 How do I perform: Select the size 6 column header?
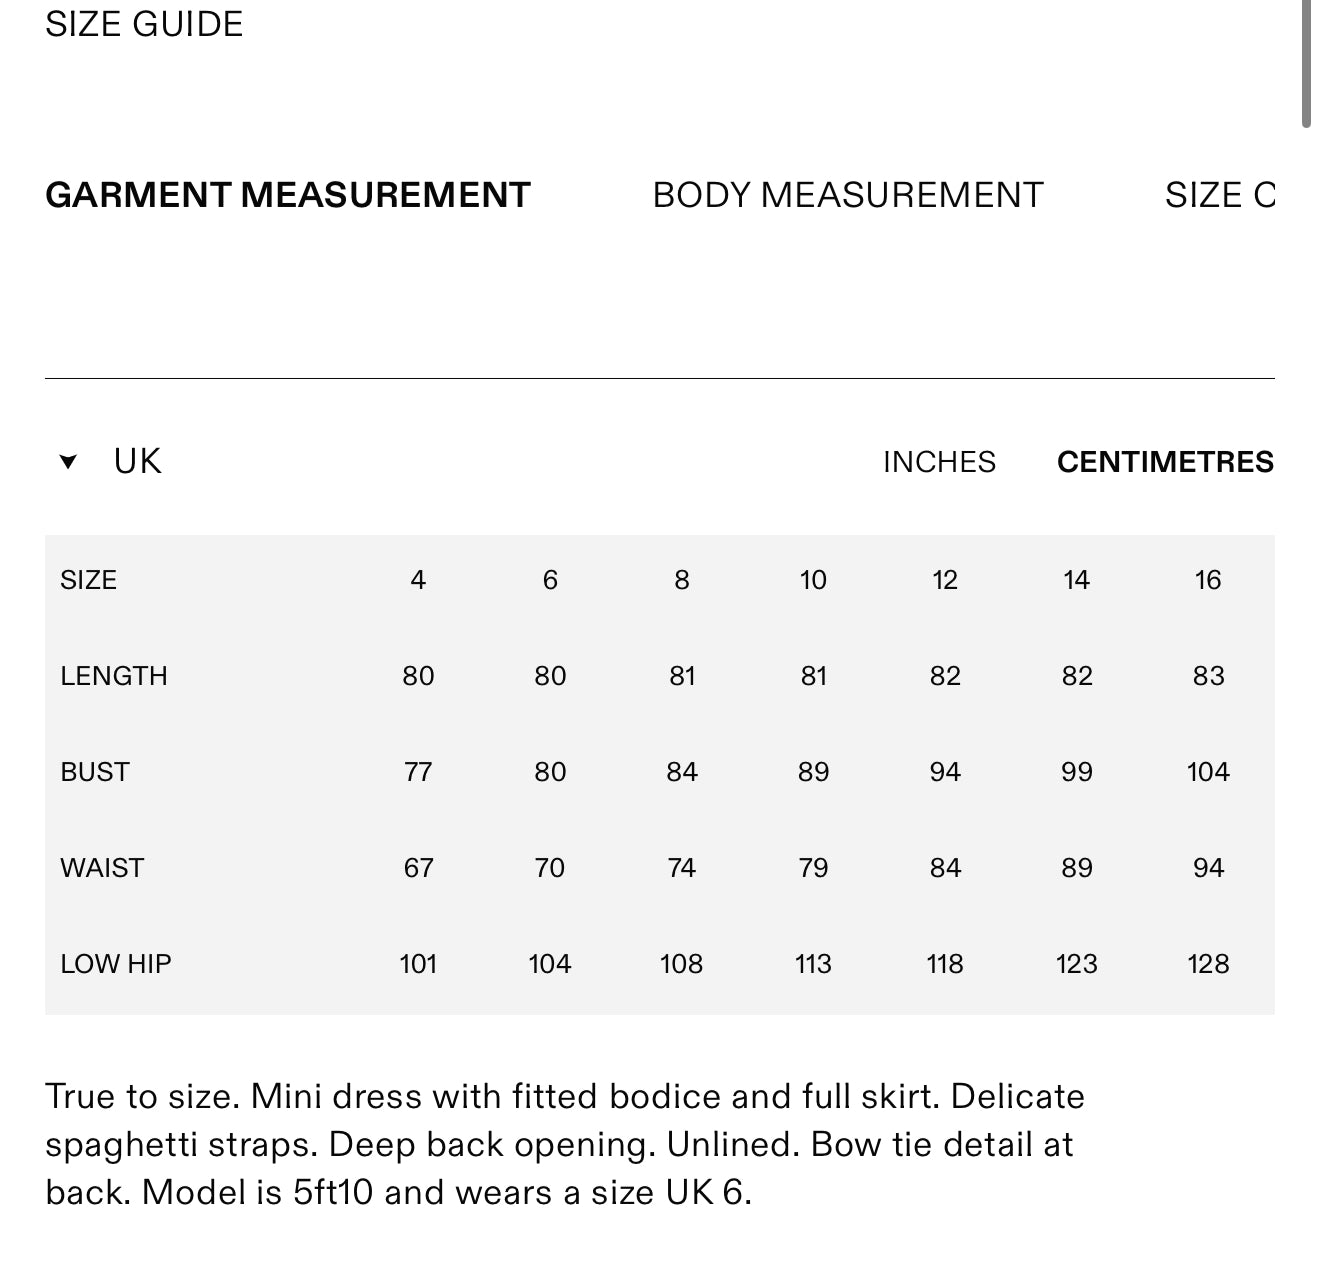[550, 580]
